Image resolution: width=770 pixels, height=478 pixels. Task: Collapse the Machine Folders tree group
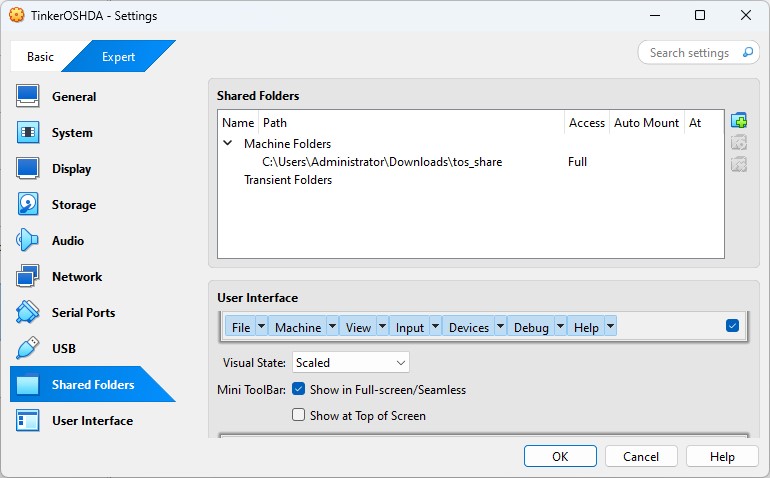point(227,143)
